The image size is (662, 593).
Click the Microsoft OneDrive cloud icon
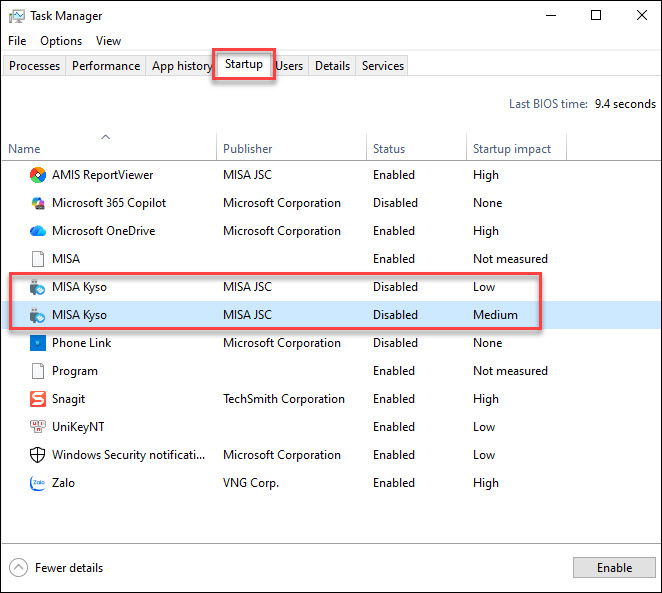[38, 231]
